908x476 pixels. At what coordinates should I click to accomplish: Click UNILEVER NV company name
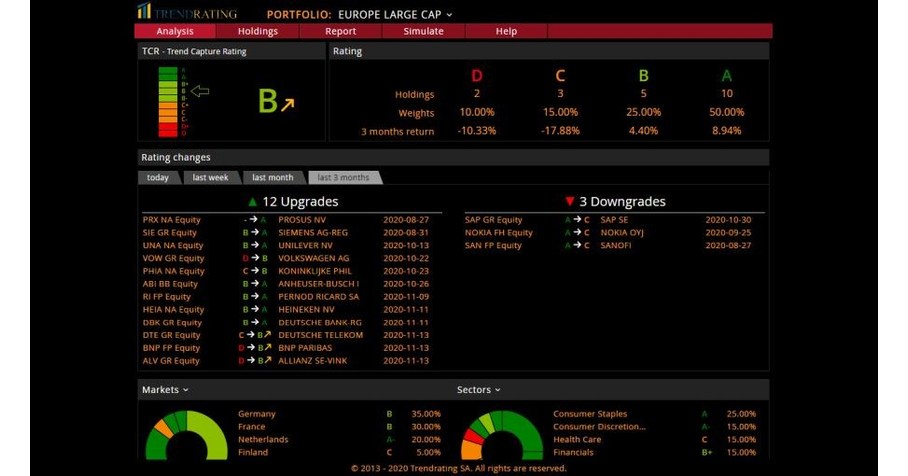(305, 246)
